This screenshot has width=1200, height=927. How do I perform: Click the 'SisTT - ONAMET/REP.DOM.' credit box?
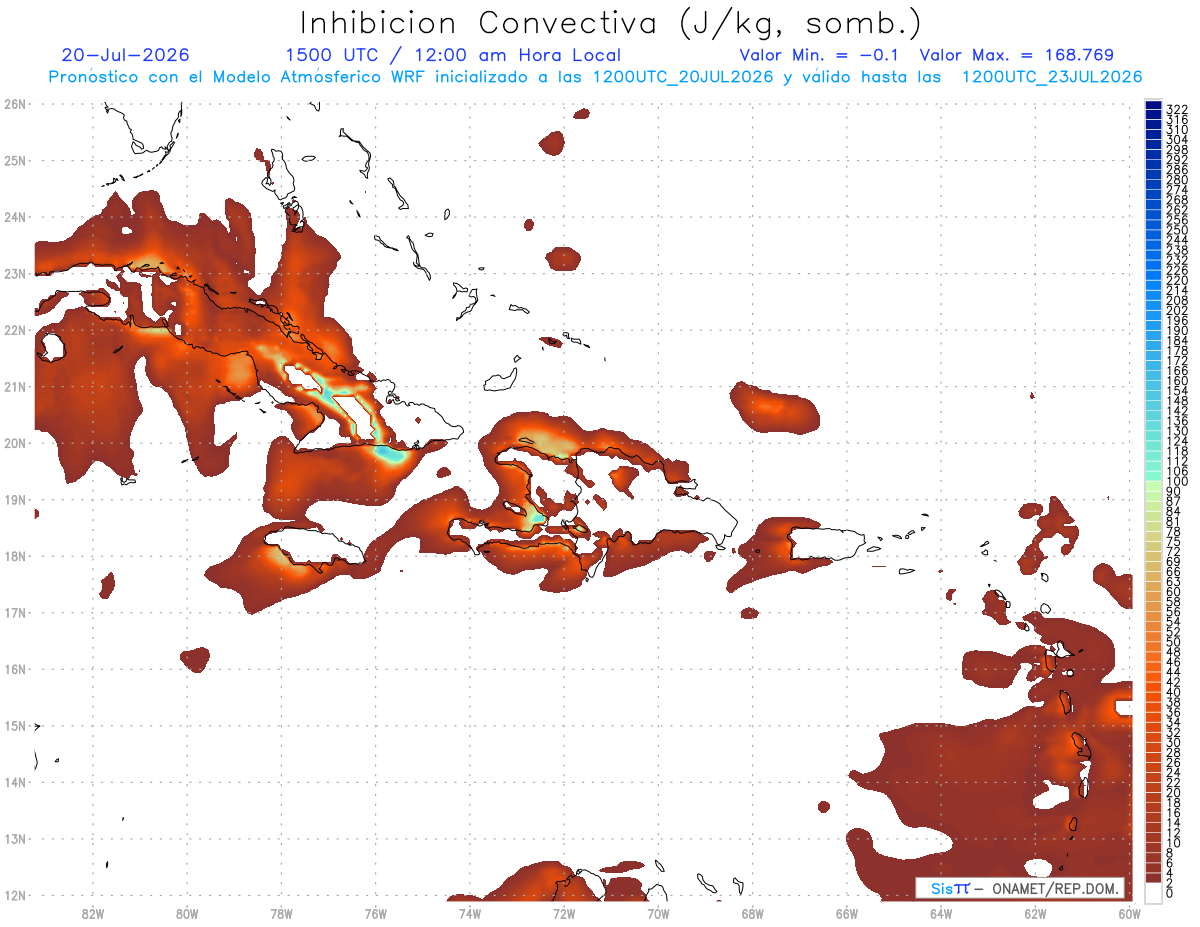(x=1019, y=888)
